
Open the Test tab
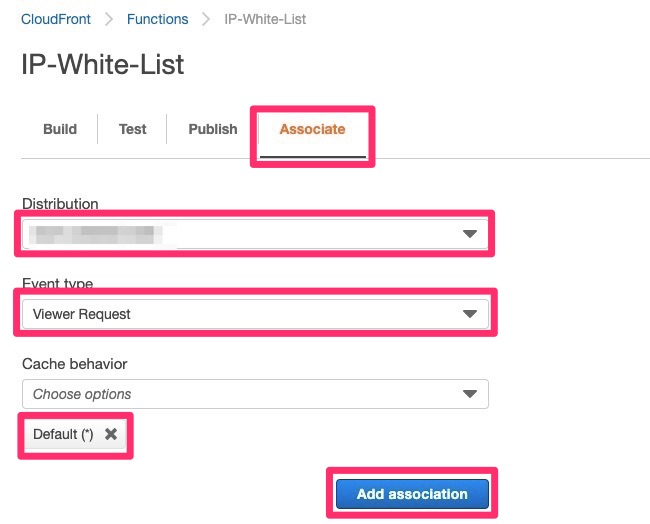(133, 129)
